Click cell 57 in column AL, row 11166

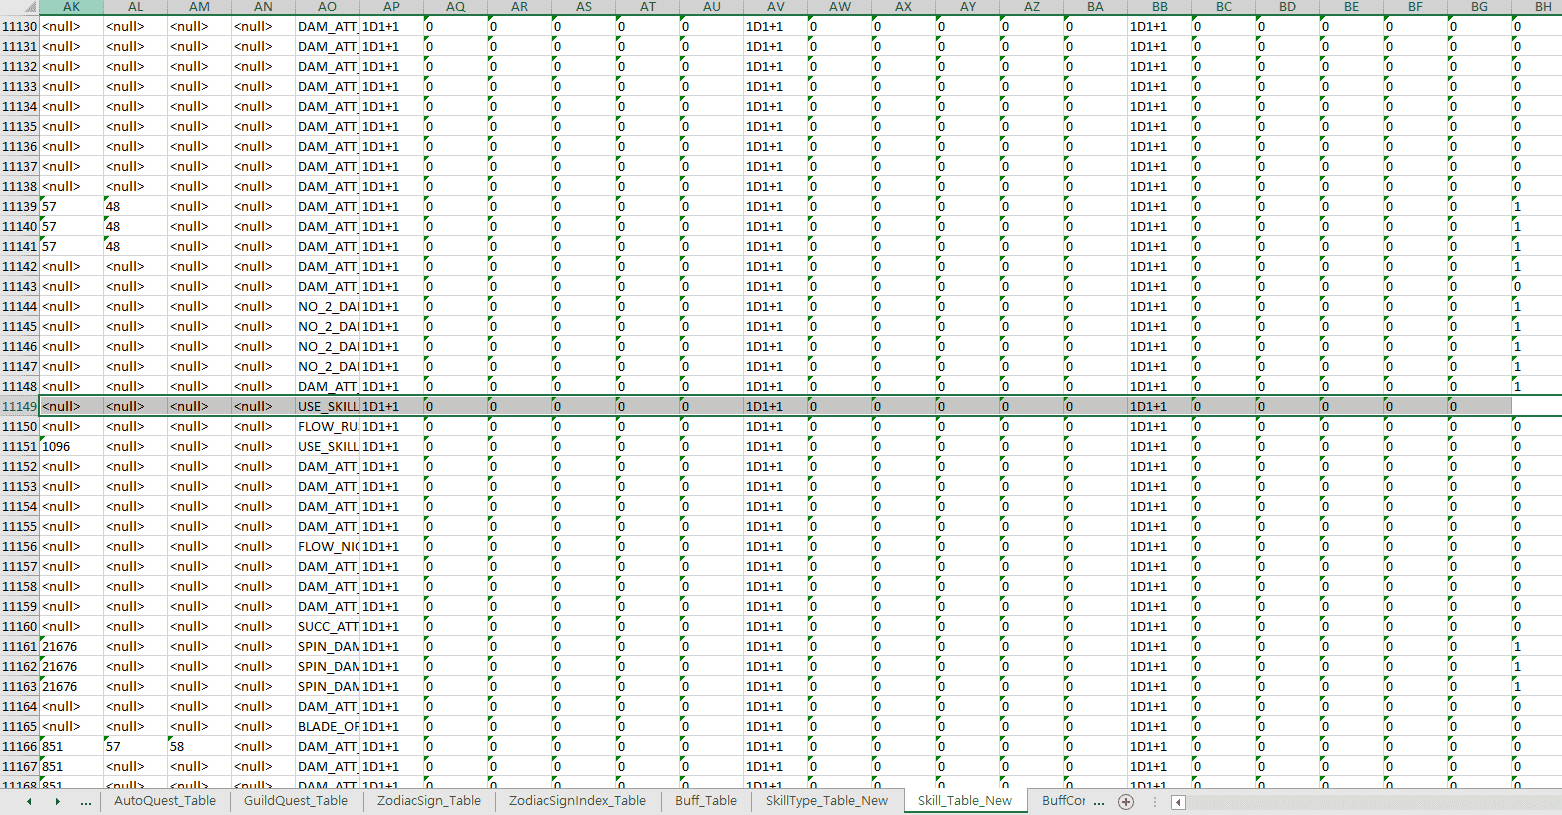pyautogui.click(x=135, y=747)
